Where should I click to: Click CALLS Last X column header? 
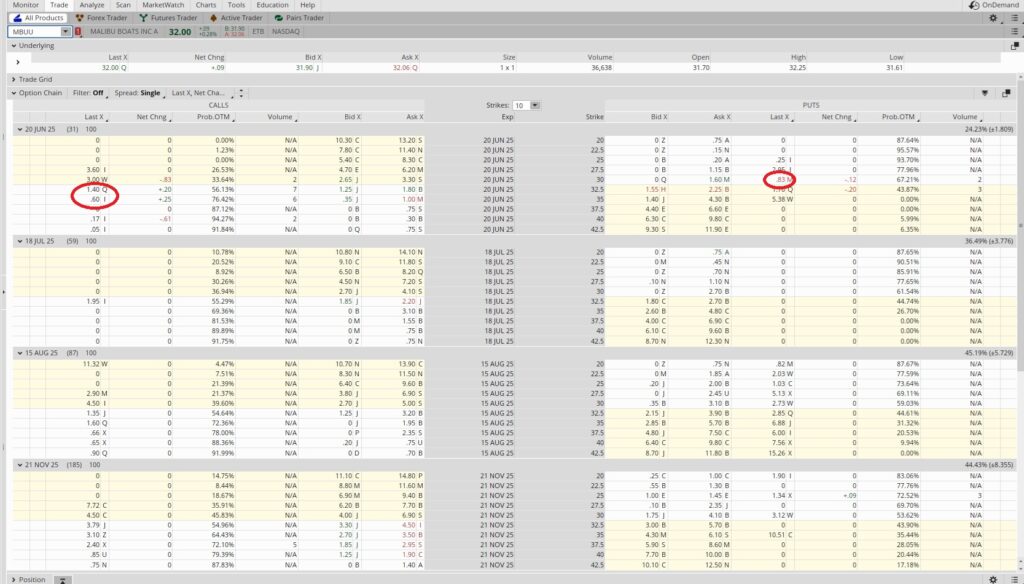point(93,117)
